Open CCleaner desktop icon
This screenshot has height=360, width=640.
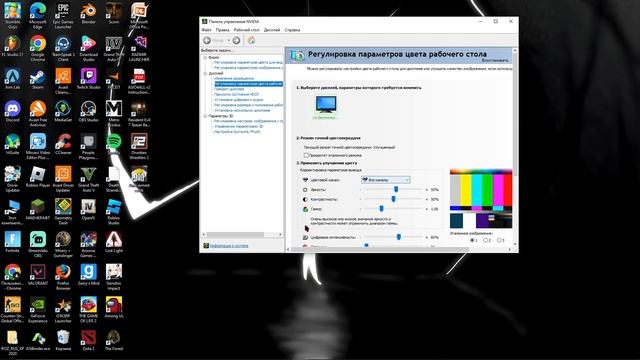click(x=63, y=144)
